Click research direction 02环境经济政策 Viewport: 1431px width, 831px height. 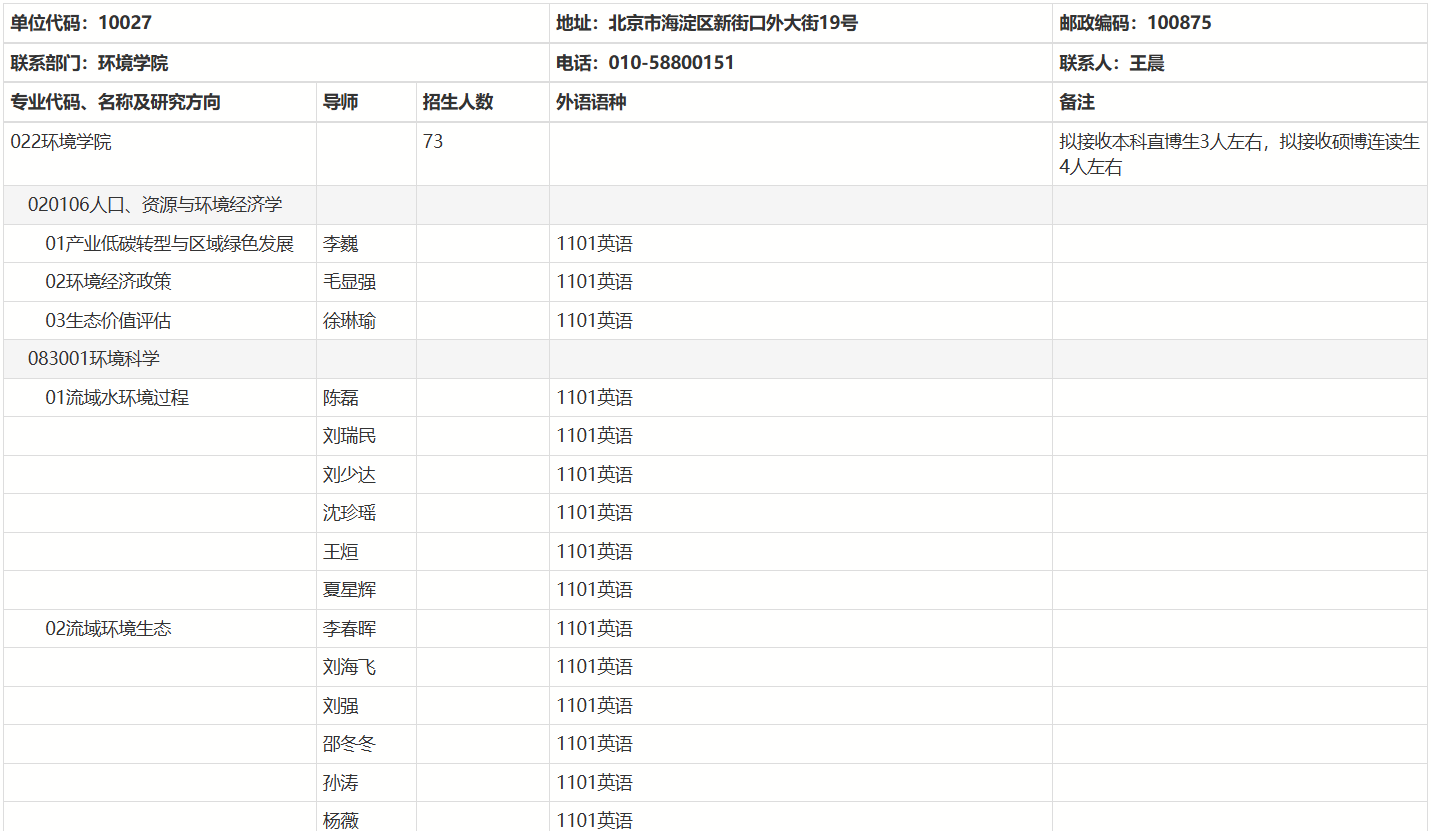tap(108, 282)
